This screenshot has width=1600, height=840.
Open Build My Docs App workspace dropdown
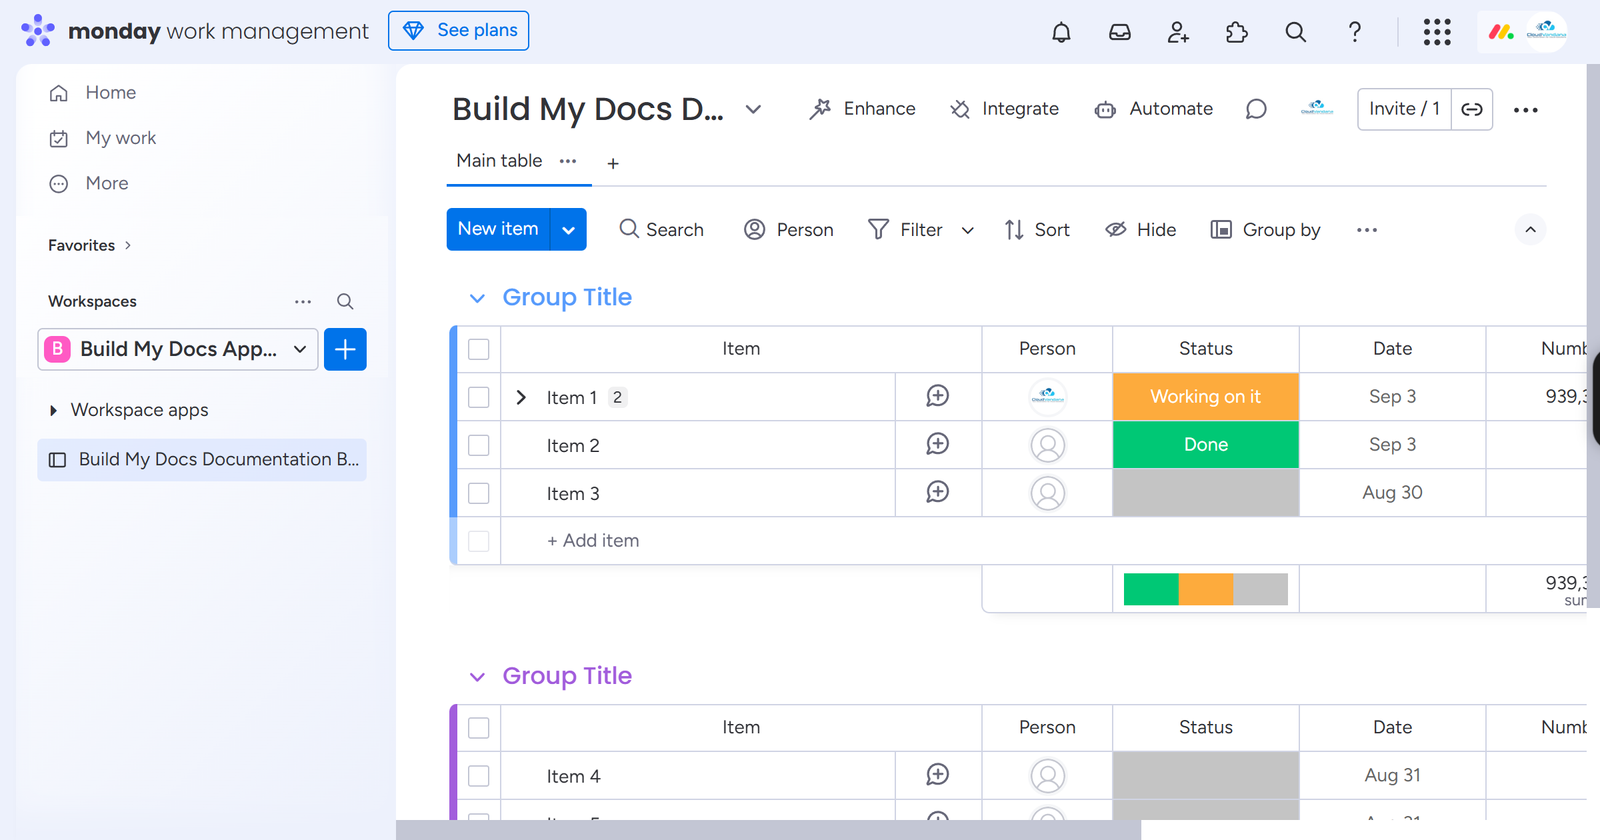click(178, 349)
